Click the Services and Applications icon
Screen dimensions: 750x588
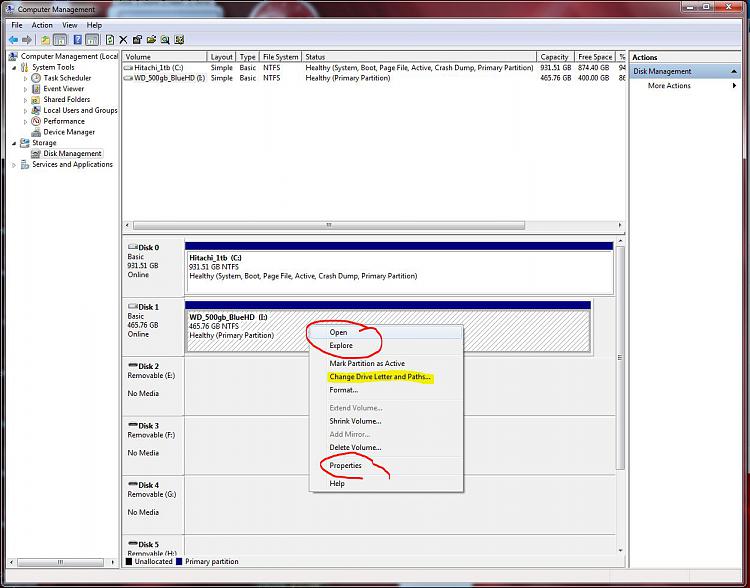tap(25, 165)
